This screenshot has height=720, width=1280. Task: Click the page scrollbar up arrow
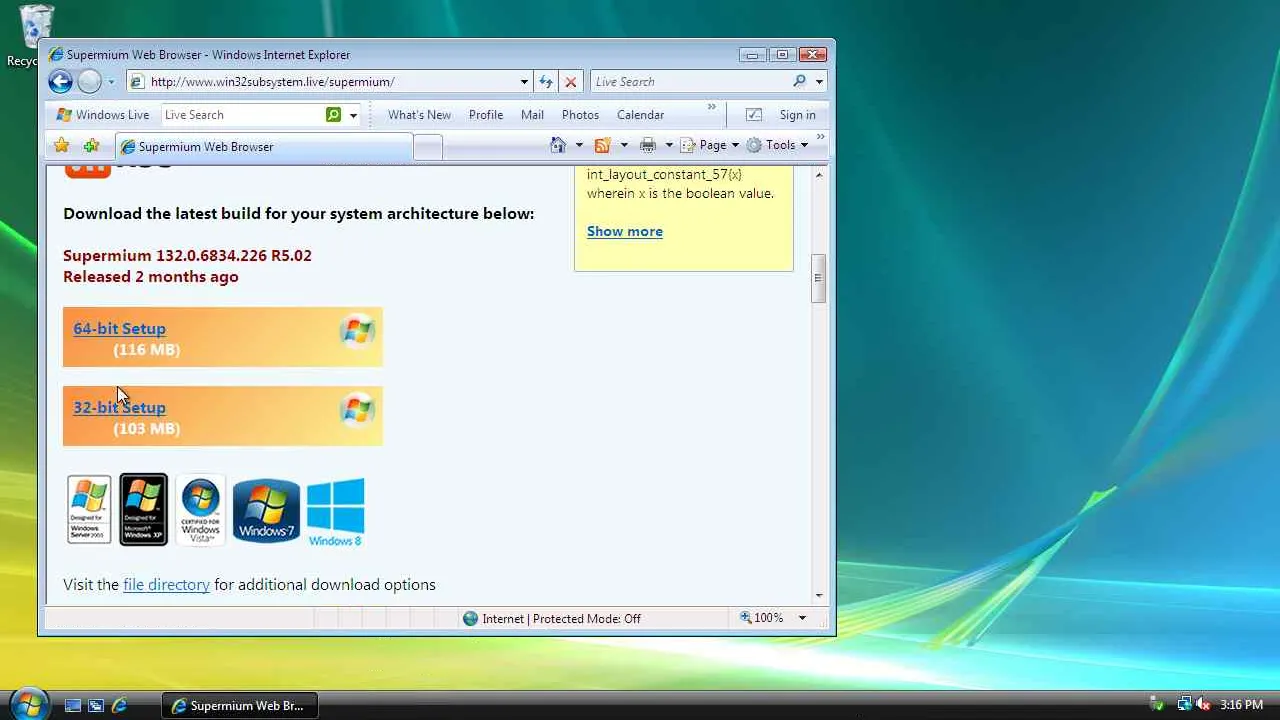pyautogui.click(x=819, y=175)
